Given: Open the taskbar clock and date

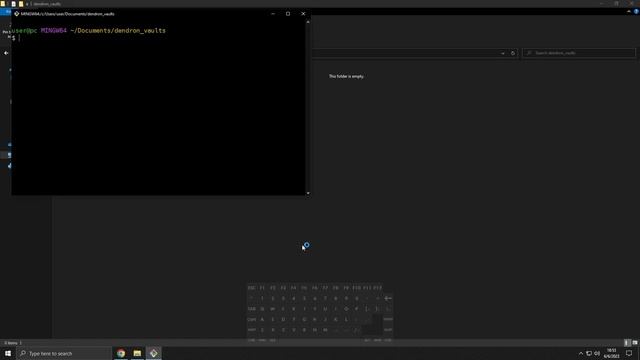Looking at the screenshot, I should (611, 353).
